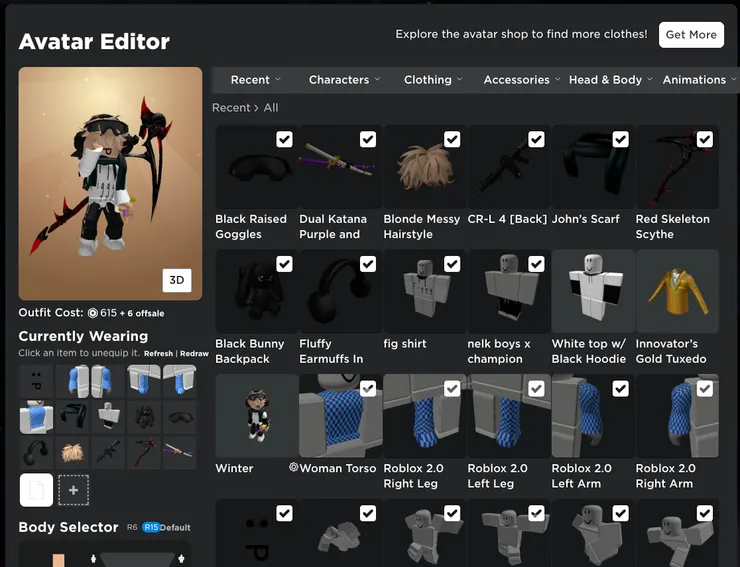Screen dimensions: 740x567
Task: Expand the Recent dropdown chevron
Action: point(278,79)
